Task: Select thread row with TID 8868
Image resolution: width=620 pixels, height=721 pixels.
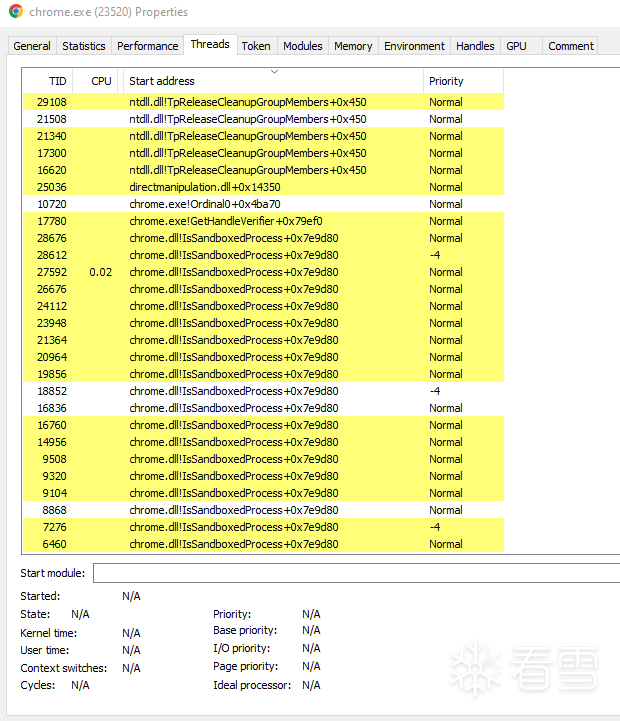Action: (264, 510)
